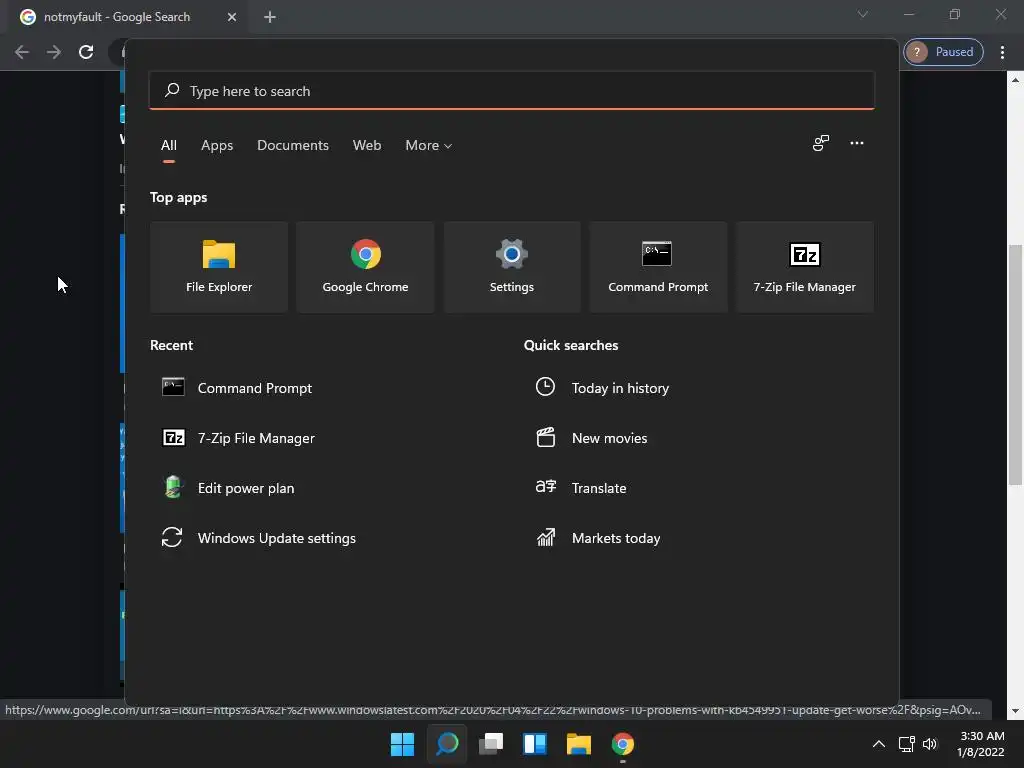
Task: Open Widgets on taskbar
Action: (535, 744)
